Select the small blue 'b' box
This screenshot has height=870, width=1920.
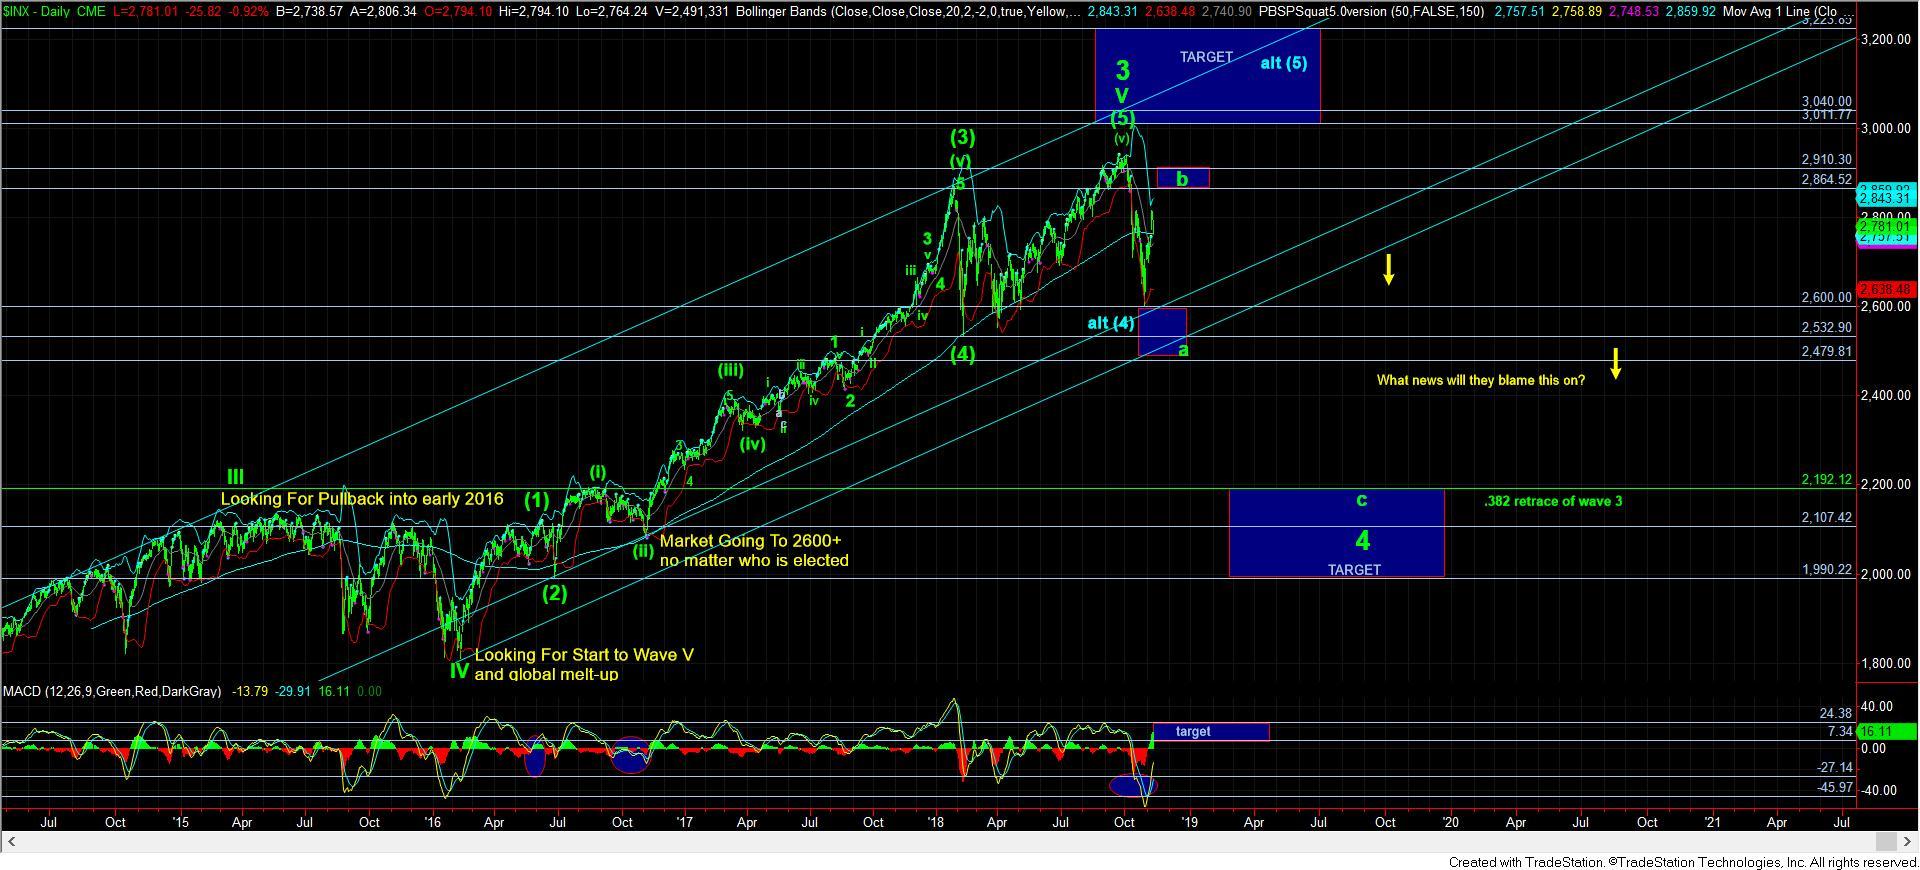(1183, 178)
